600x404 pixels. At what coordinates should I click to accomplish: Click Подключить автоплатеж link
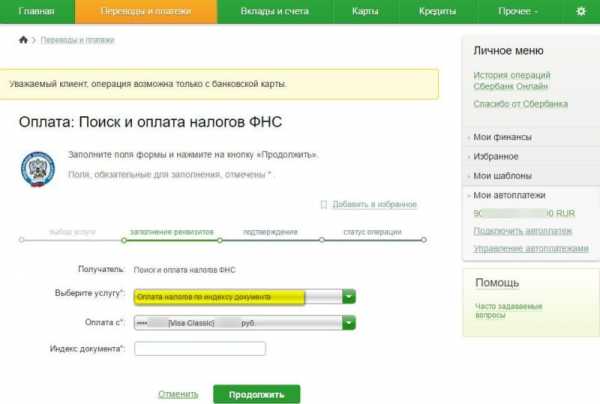(522, 231)
